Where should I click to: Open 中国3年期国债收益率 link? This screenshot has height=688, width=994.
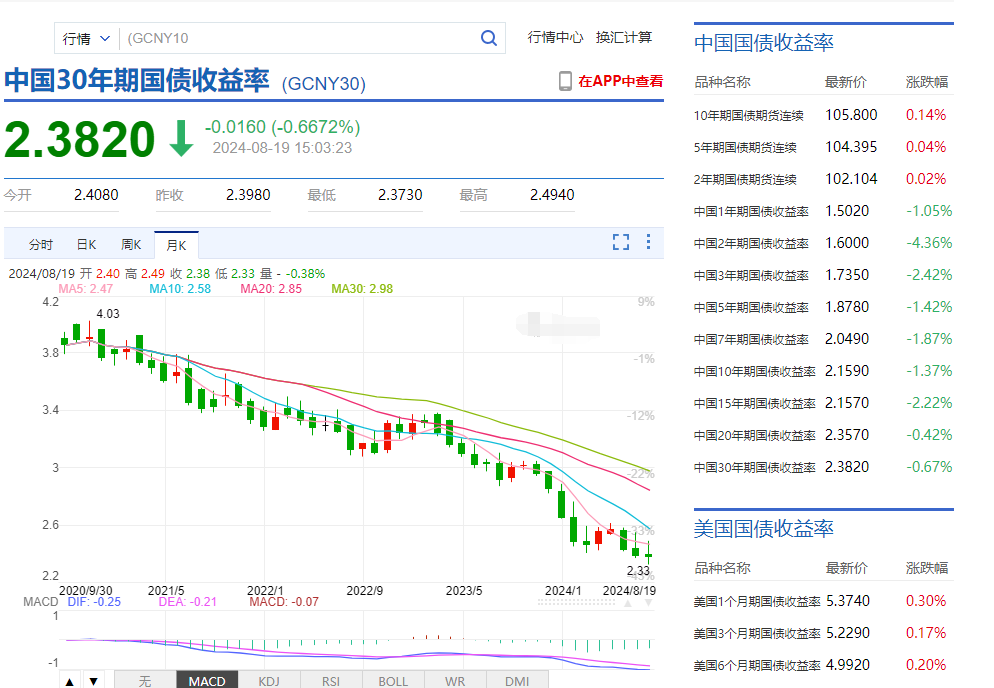751,275
